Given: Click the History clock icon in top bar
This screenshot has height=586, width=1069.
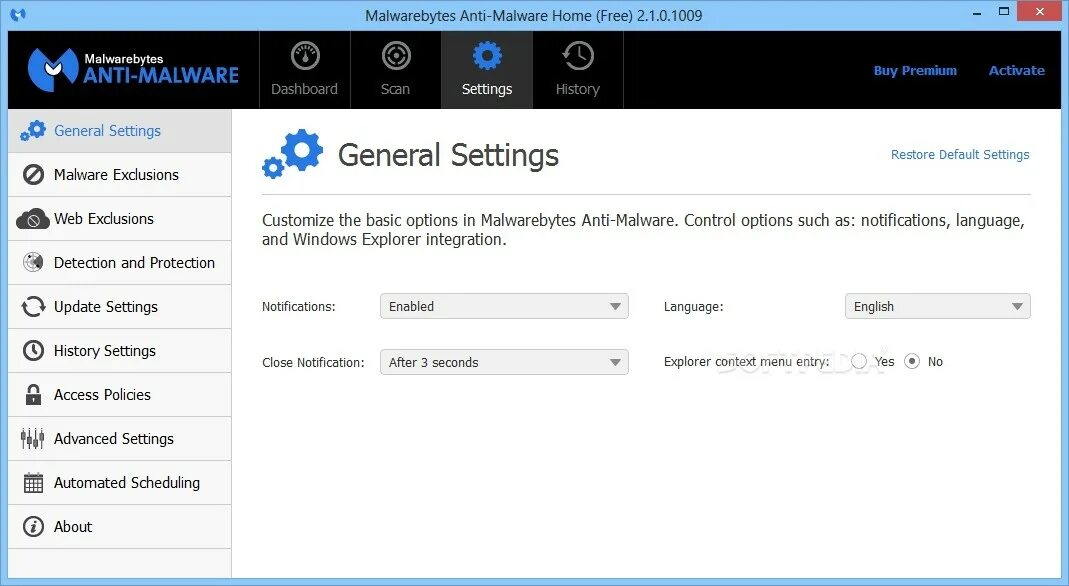Looking at the screenshot, I should 577,56.
